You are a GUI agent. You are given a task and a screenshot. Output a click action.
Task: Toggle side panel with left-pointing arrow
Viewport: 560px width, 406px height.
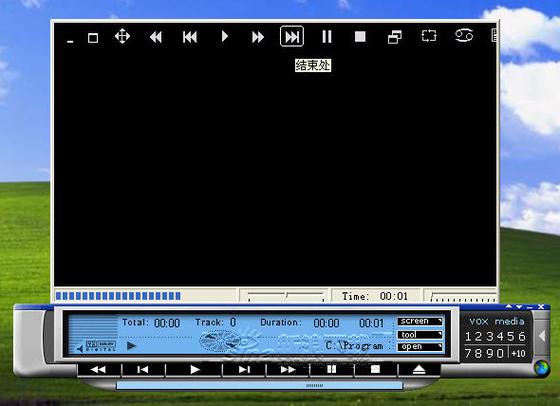542,336
